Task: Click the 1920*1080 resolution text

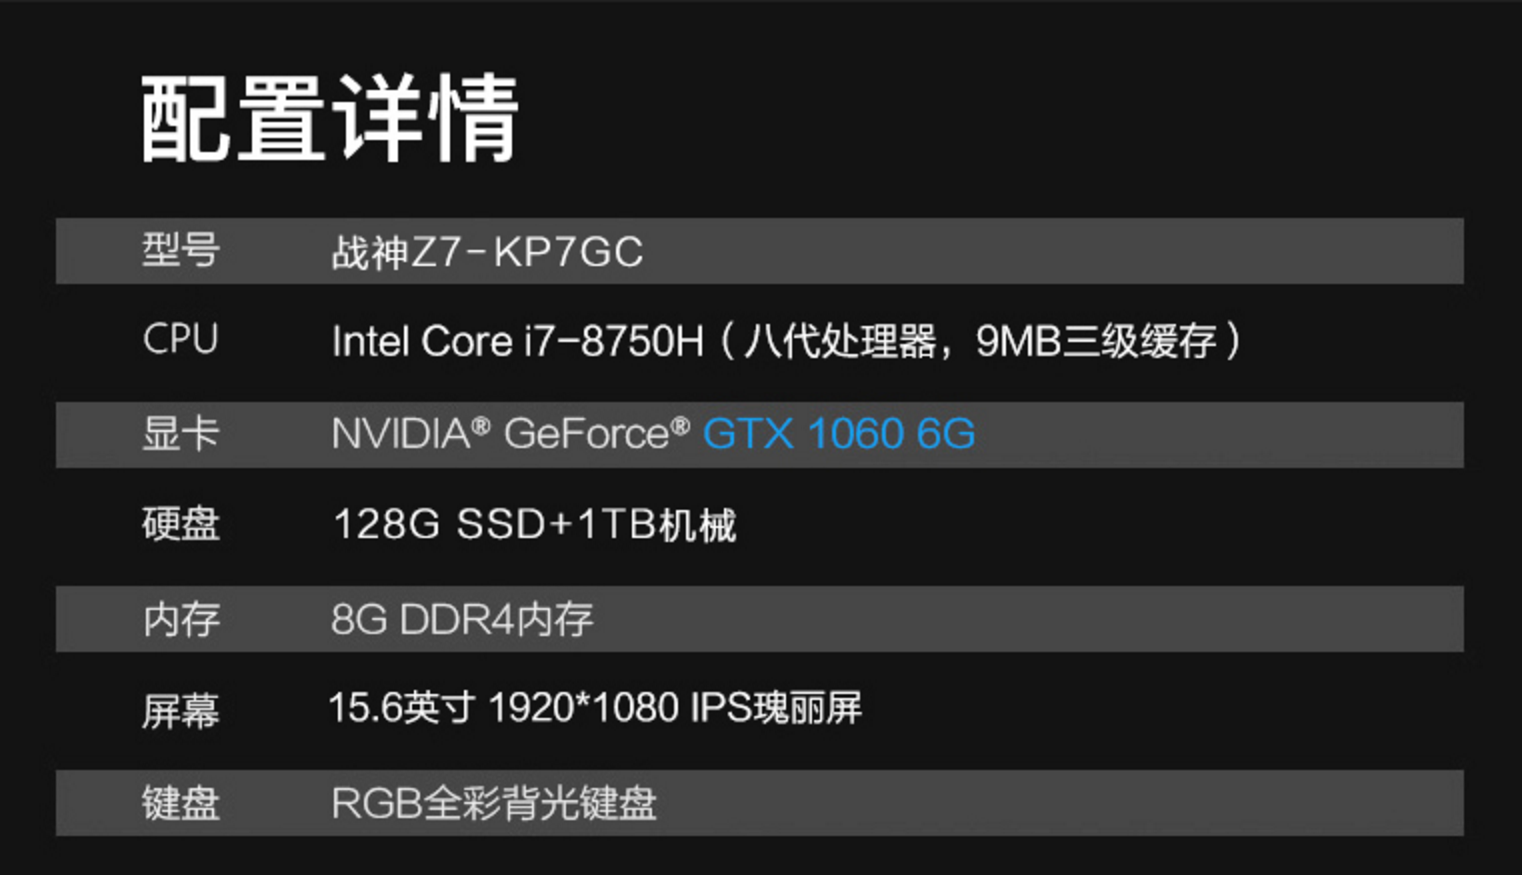Action: pos(584,708)
